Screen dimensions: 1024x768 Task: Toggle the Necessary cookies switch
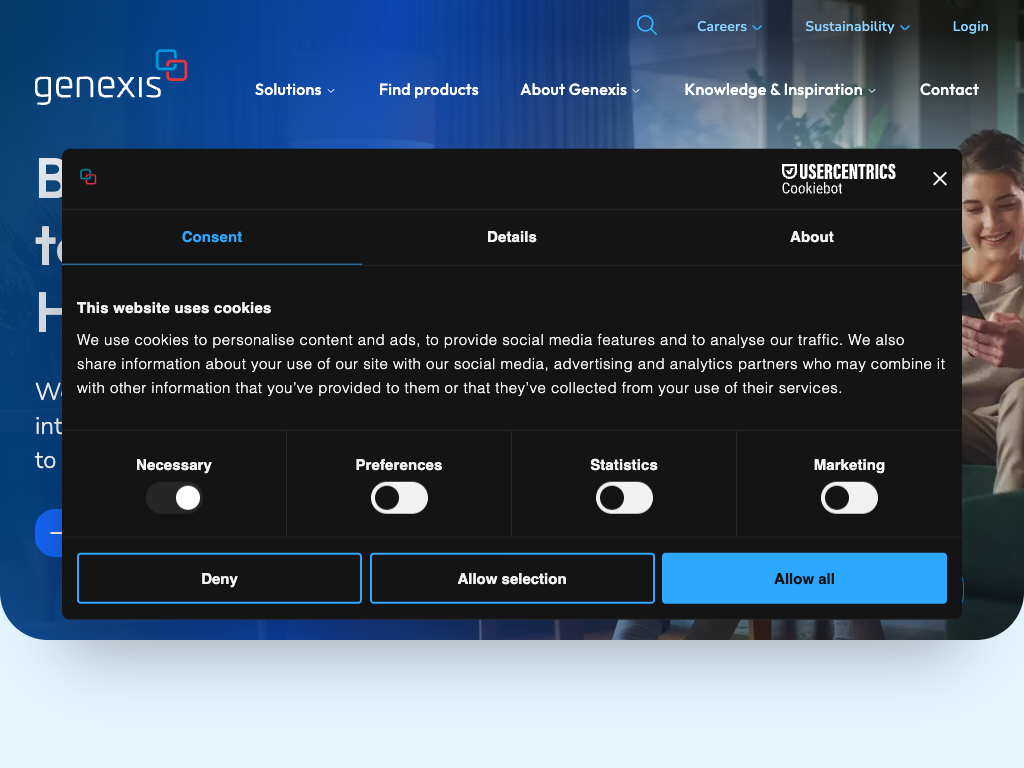pyautogui.click(x=174, y=498)
